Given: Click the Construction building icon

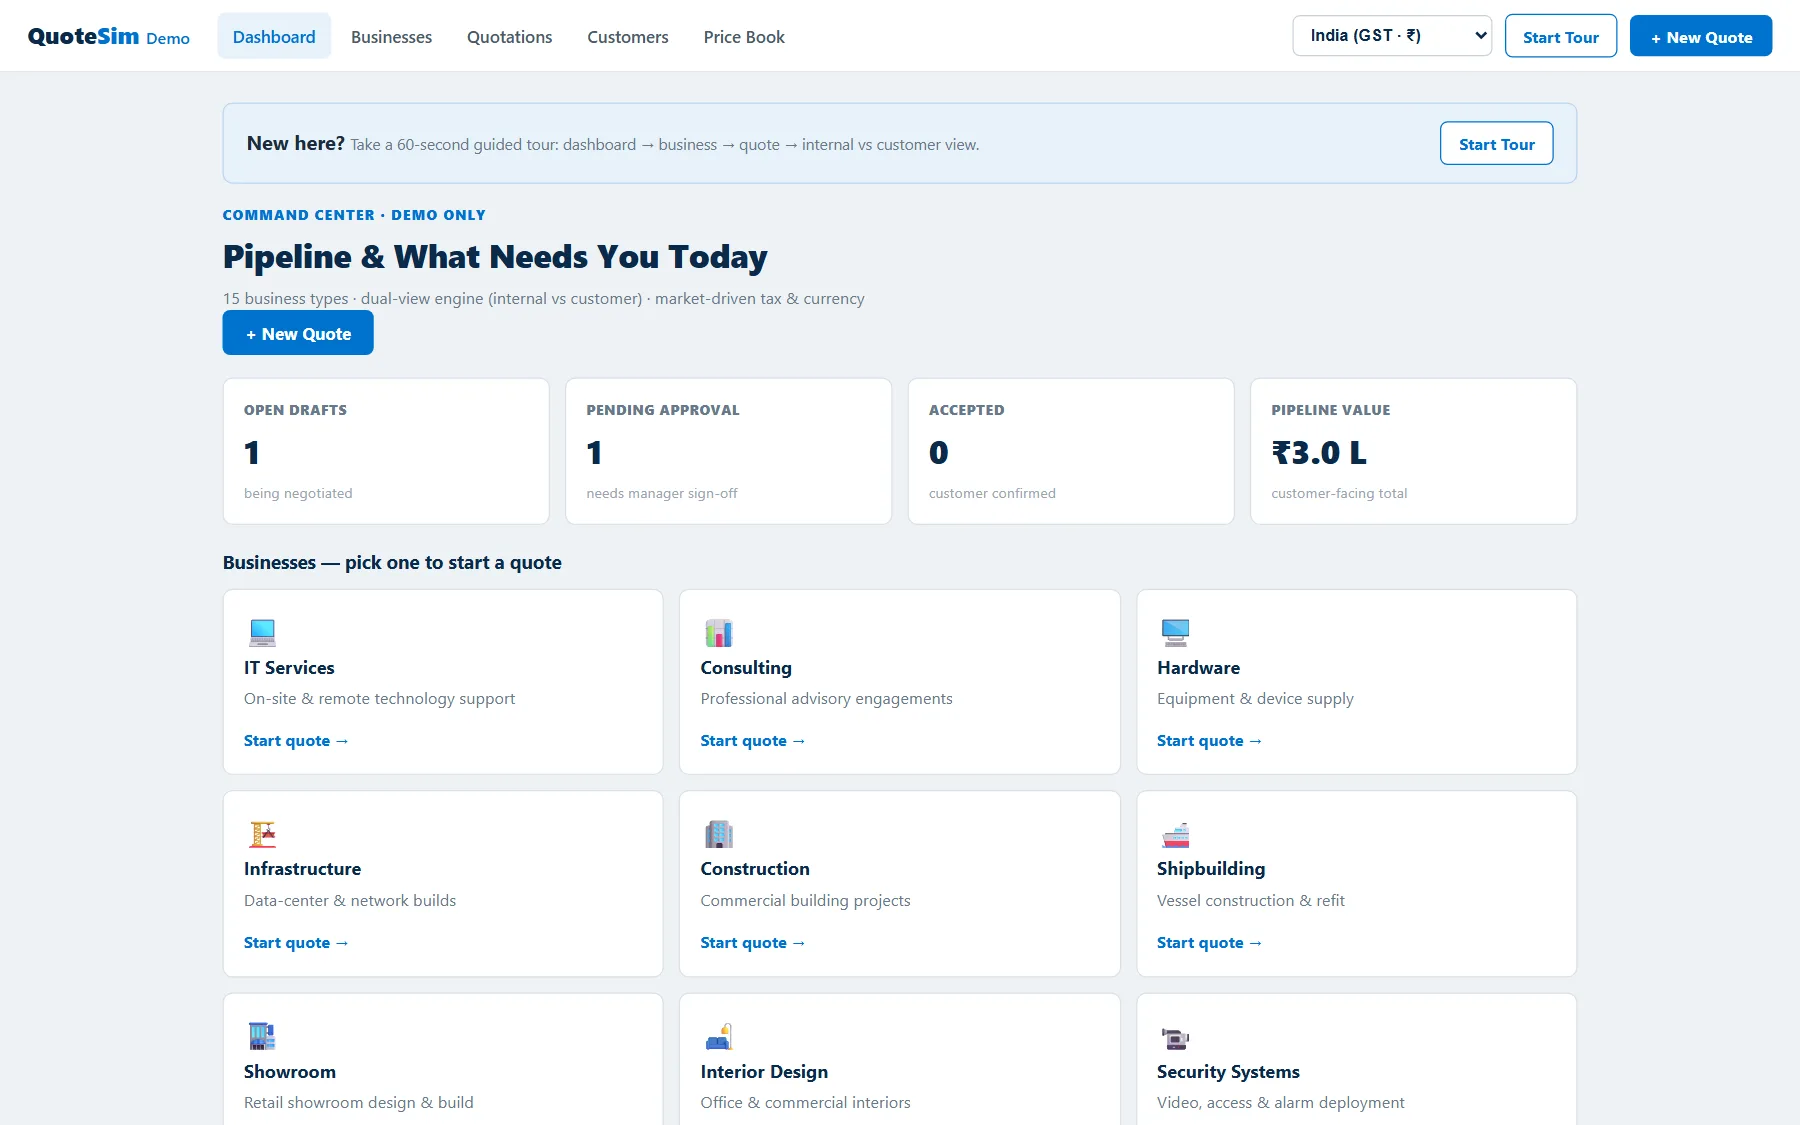Looking at the screenshot, I should coord(719,834).
